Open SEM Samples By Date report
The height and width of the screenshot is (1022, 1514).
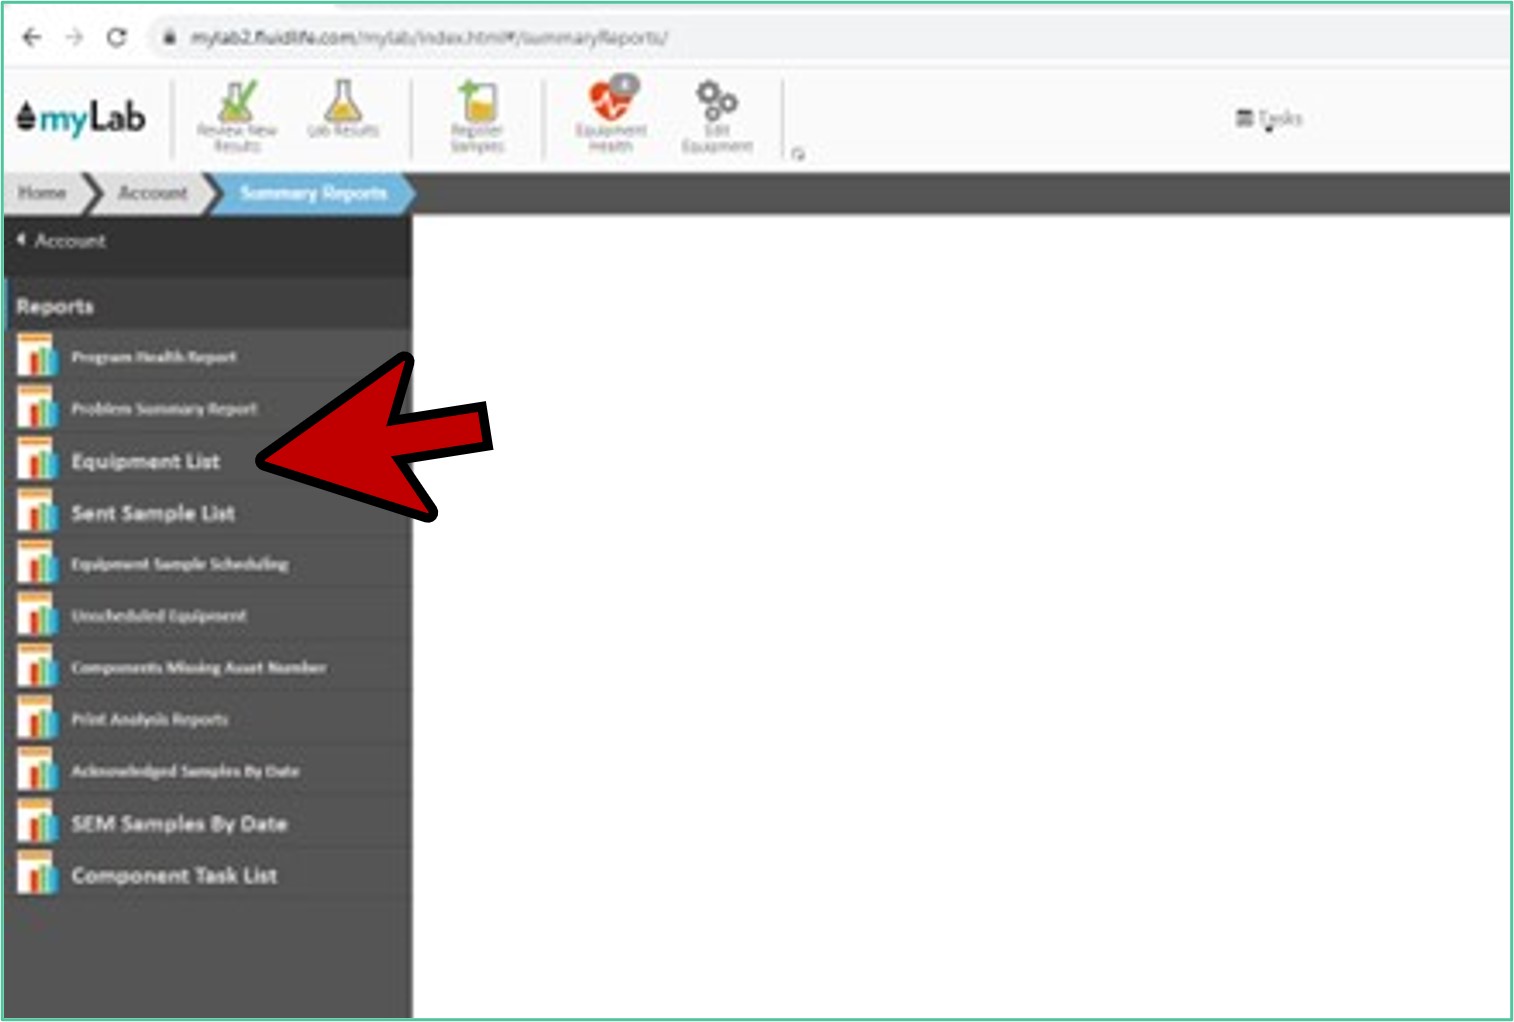(x=178, y=824)
